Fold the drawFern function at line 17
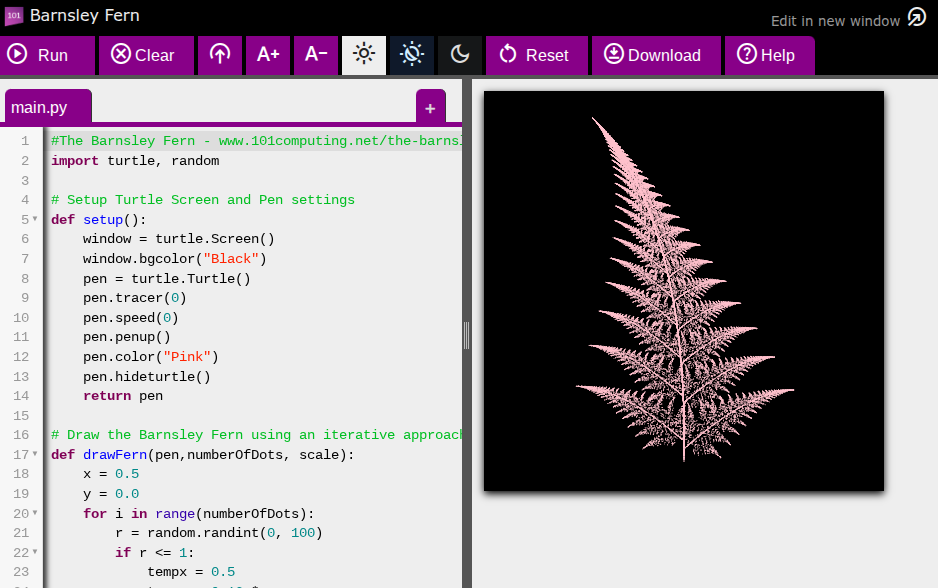 pos(35,455)
